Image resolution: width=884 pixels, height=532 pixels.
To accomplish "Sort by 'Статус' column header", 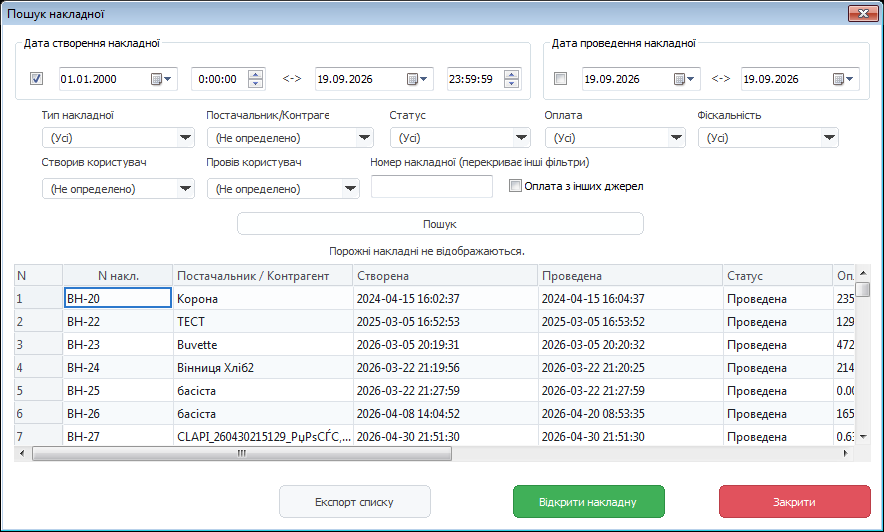I will tap(778, 276).
